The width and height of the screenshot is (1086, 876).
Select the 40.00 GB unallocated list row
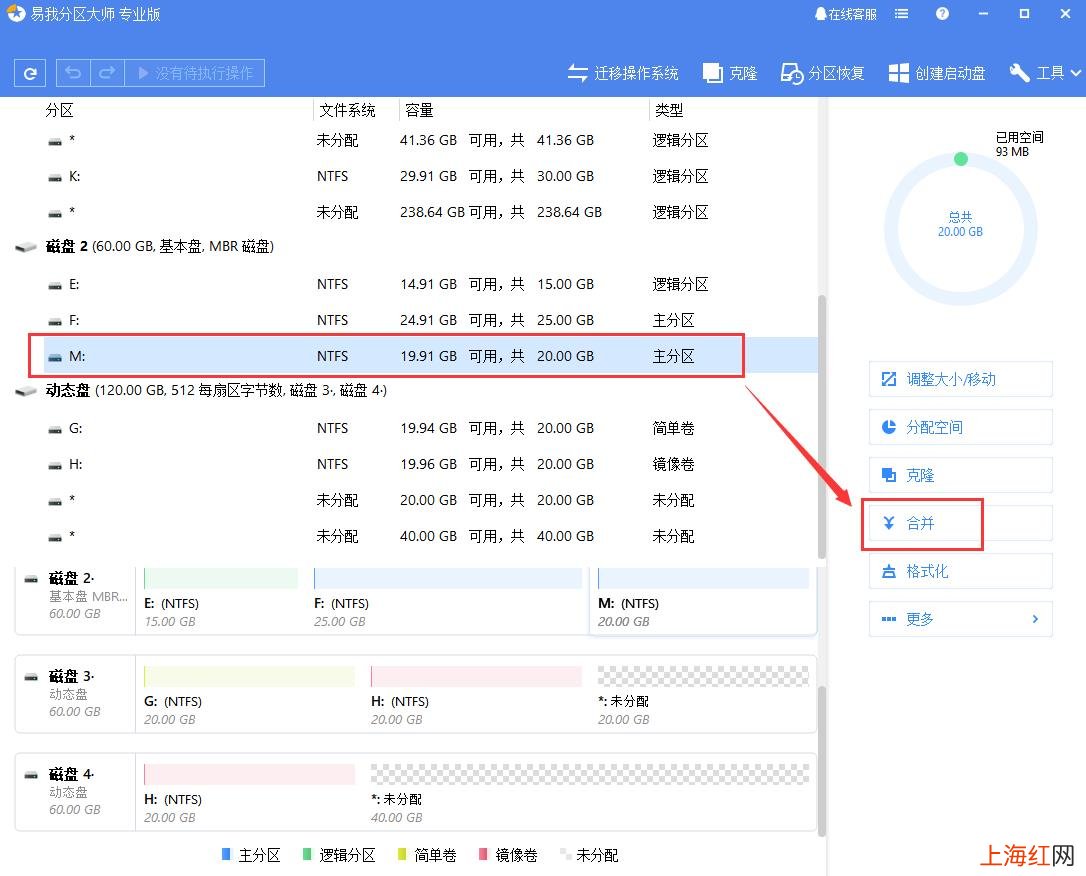pyautogui.click(x=429, y=536)
